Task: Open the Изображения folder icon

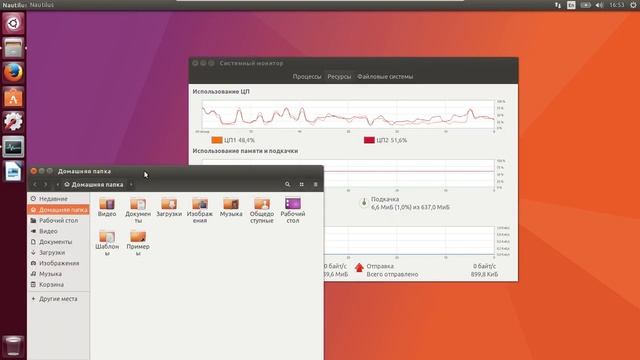Action: [x=200, y=210]
